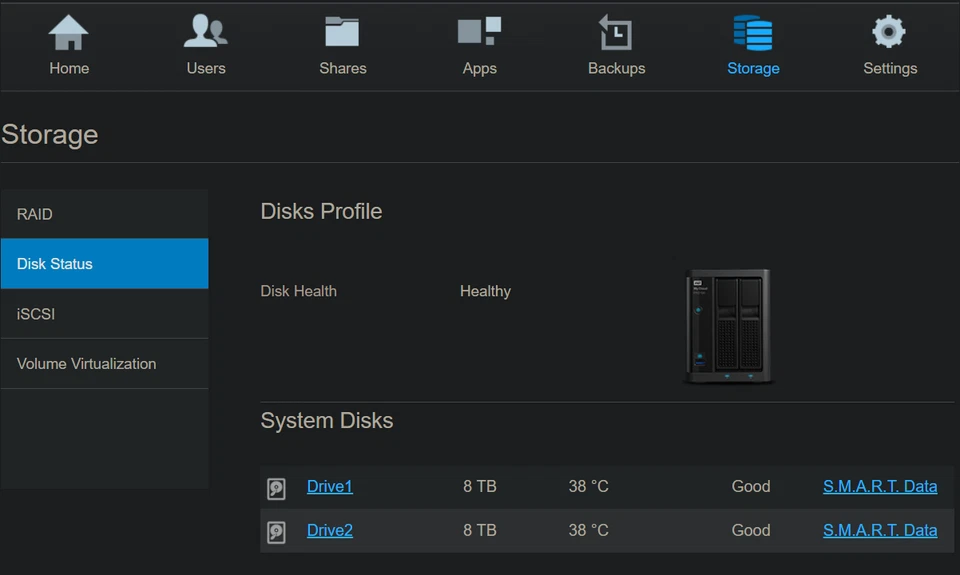Viewport: 960px width, 575px height.
Task: View S.M.A.R.T. Data for Drive2
Action: (880, 530)
